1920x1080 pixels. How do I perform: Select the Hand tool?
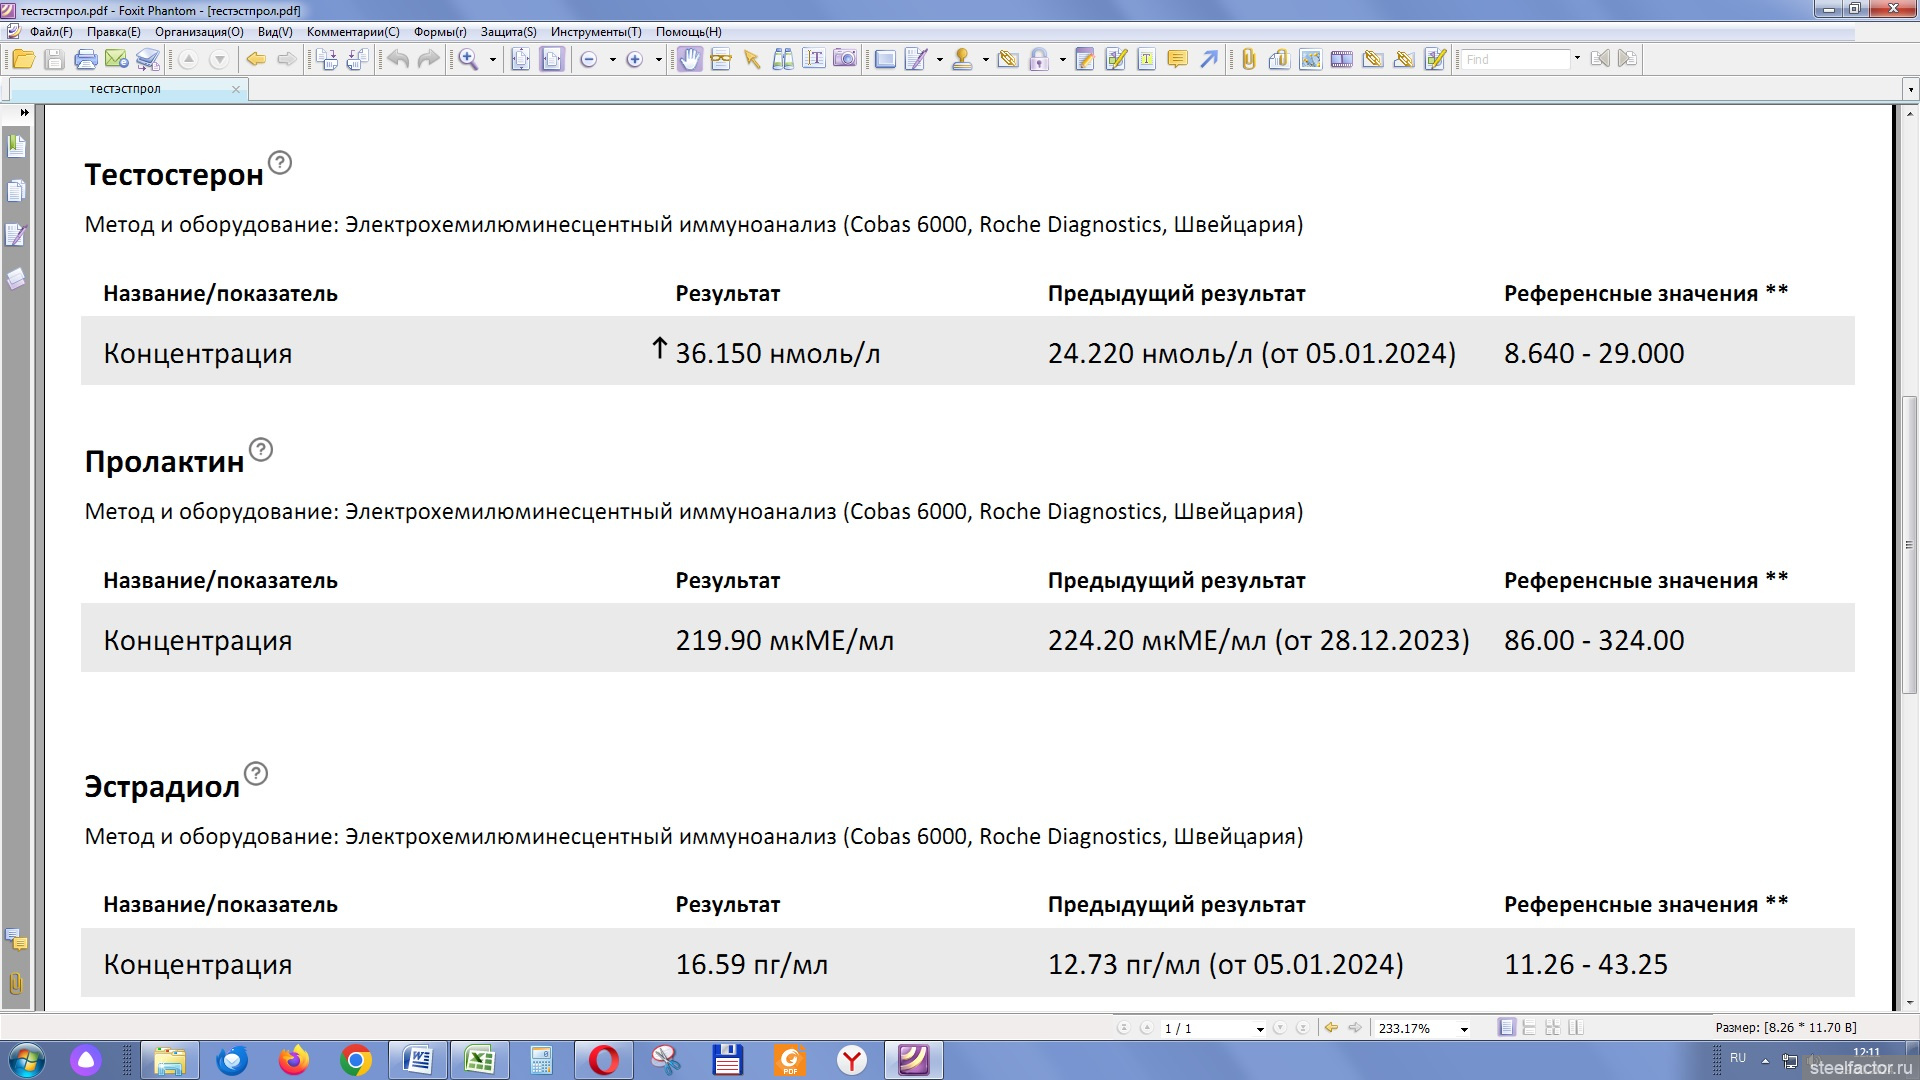point(689,59)
